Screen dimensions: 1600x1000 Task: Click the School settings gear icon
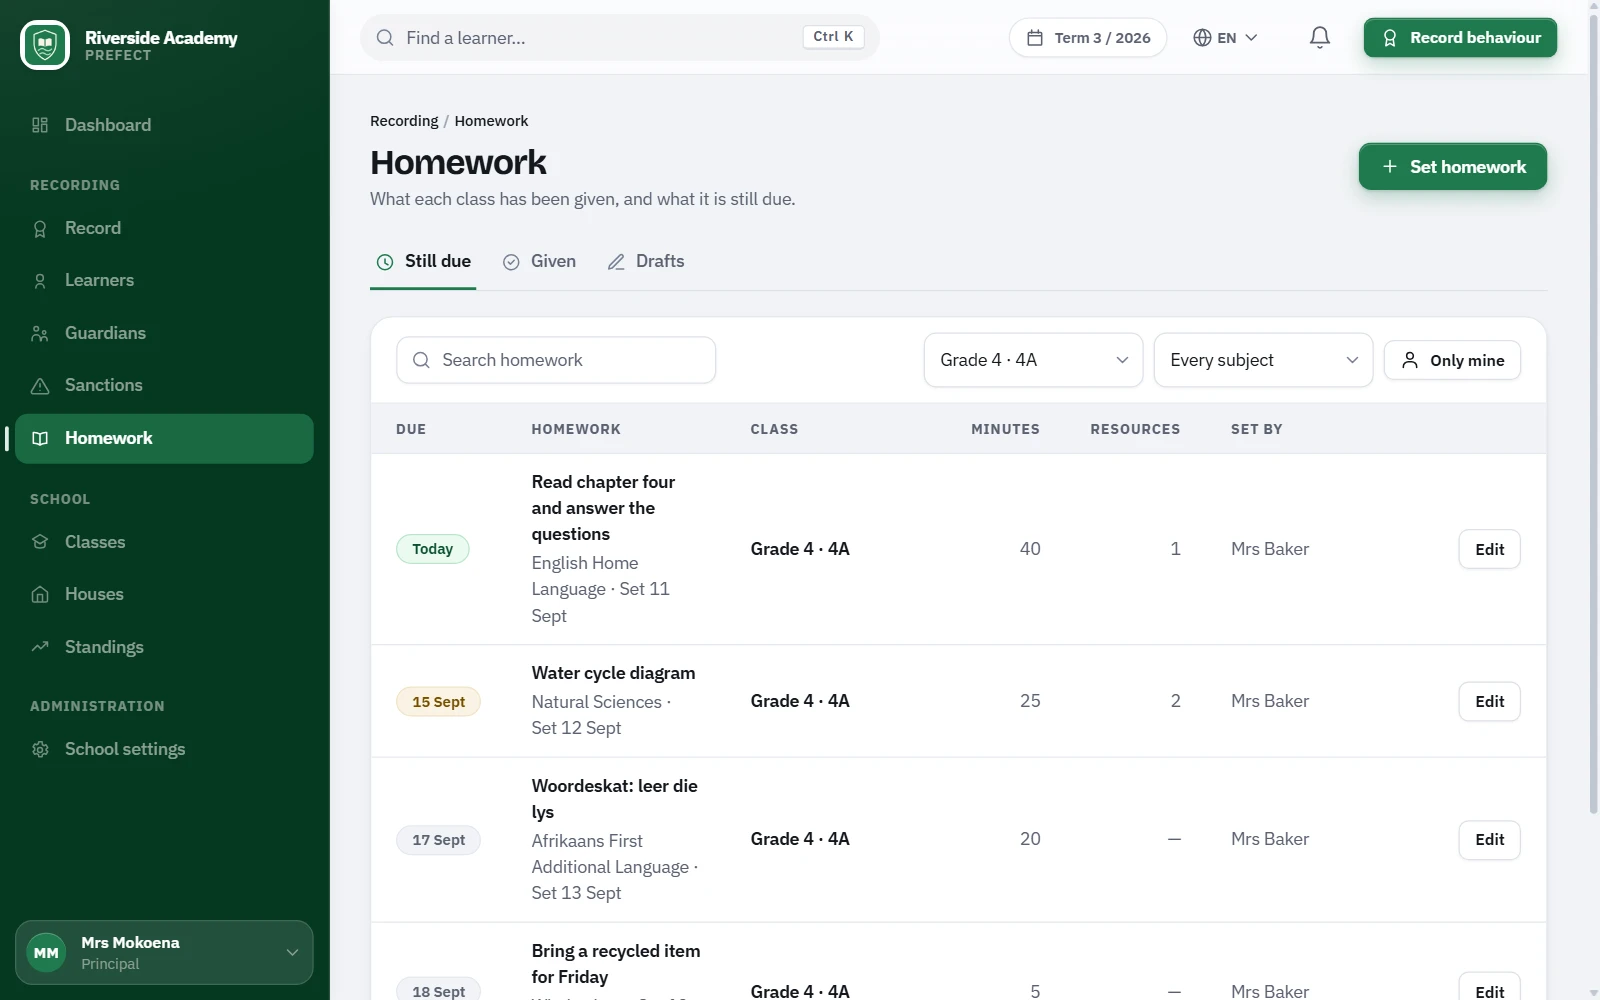pos(40,749)
